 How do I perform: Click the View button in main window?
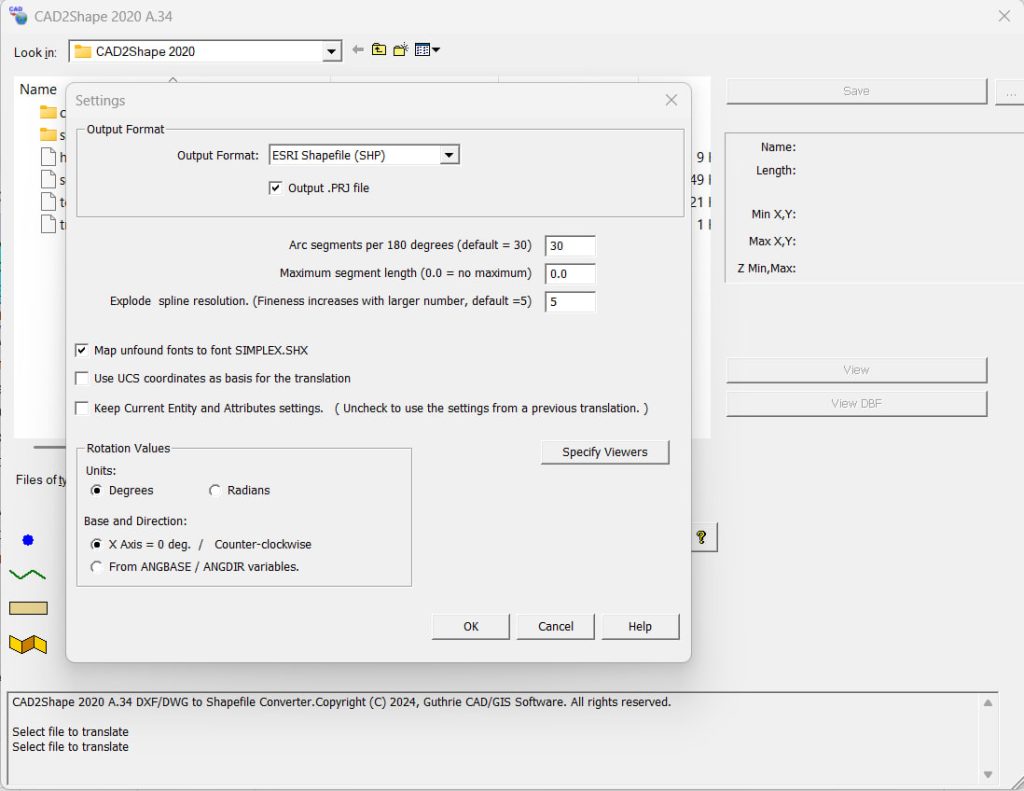[x=856, y=370]
